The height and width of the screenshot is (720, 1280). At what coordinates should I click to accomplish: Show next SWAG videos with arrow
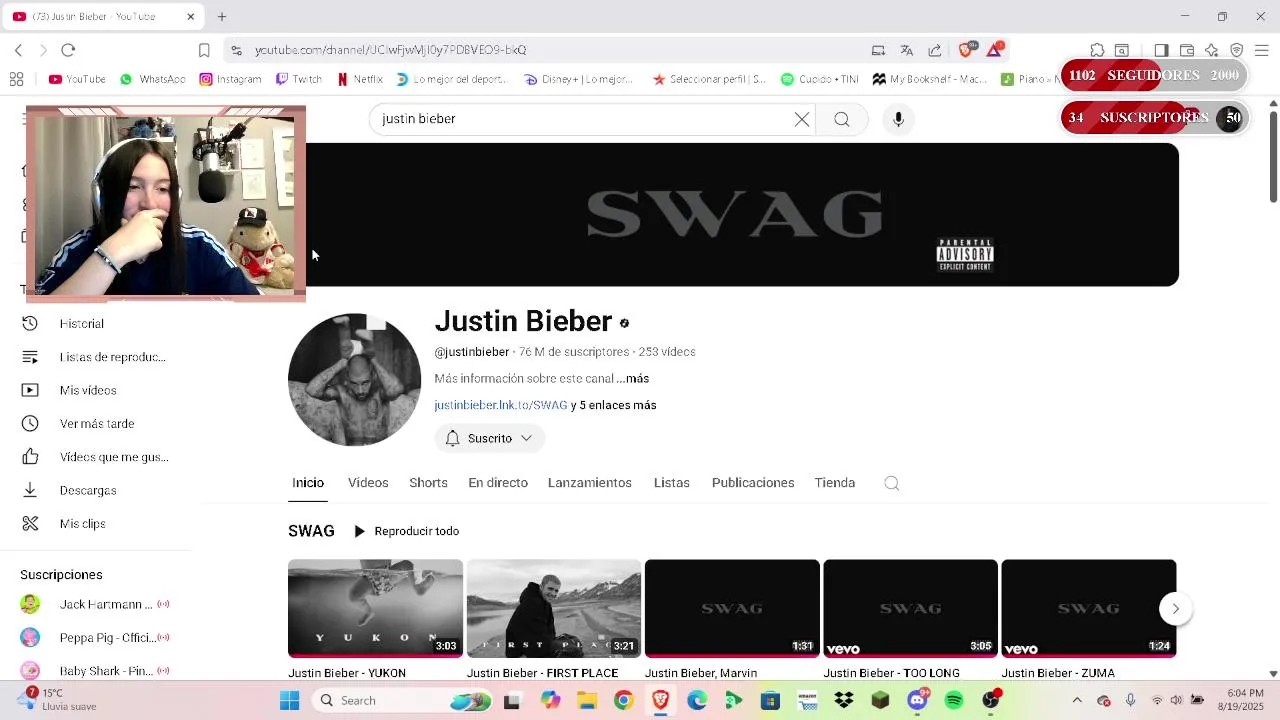click(1176, 609)
